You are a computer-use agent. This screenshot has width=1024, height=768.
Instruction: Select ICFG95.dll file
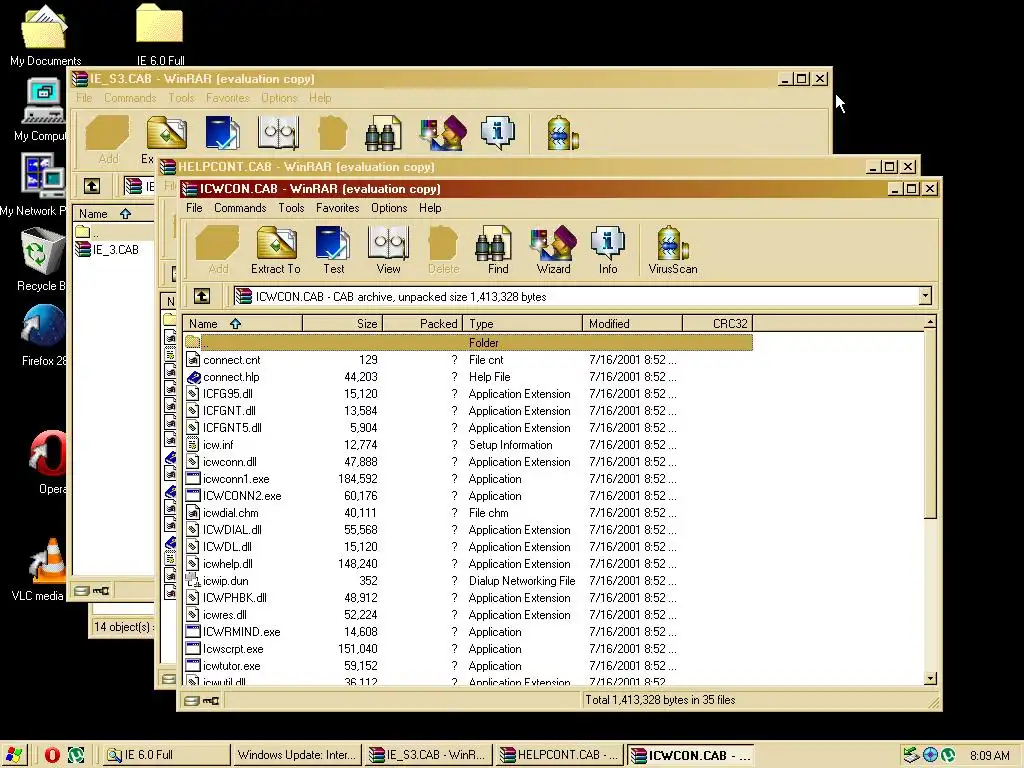[x=468, y=394]
